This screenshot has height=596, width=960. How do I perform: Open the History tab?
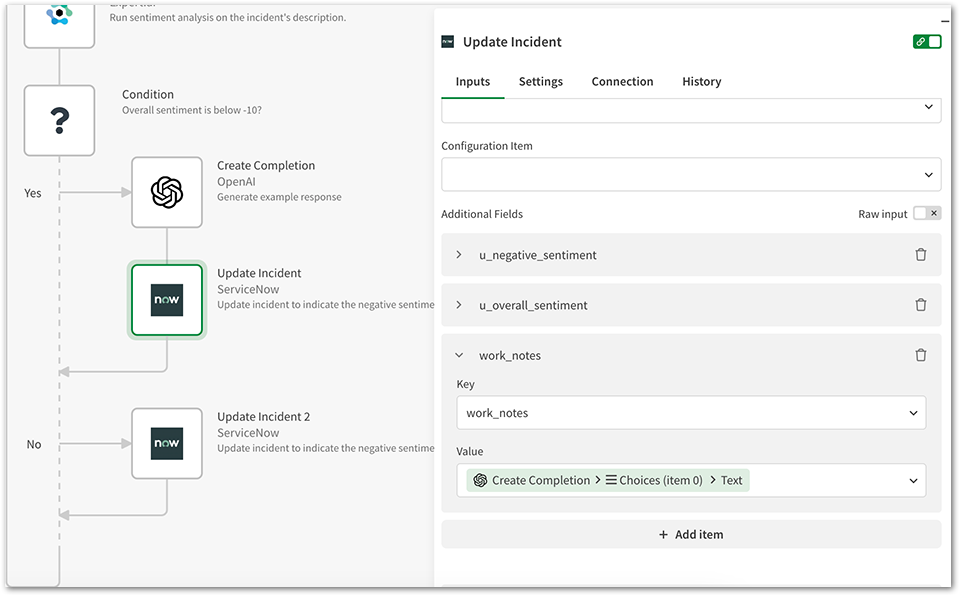(x=701, y=81)
